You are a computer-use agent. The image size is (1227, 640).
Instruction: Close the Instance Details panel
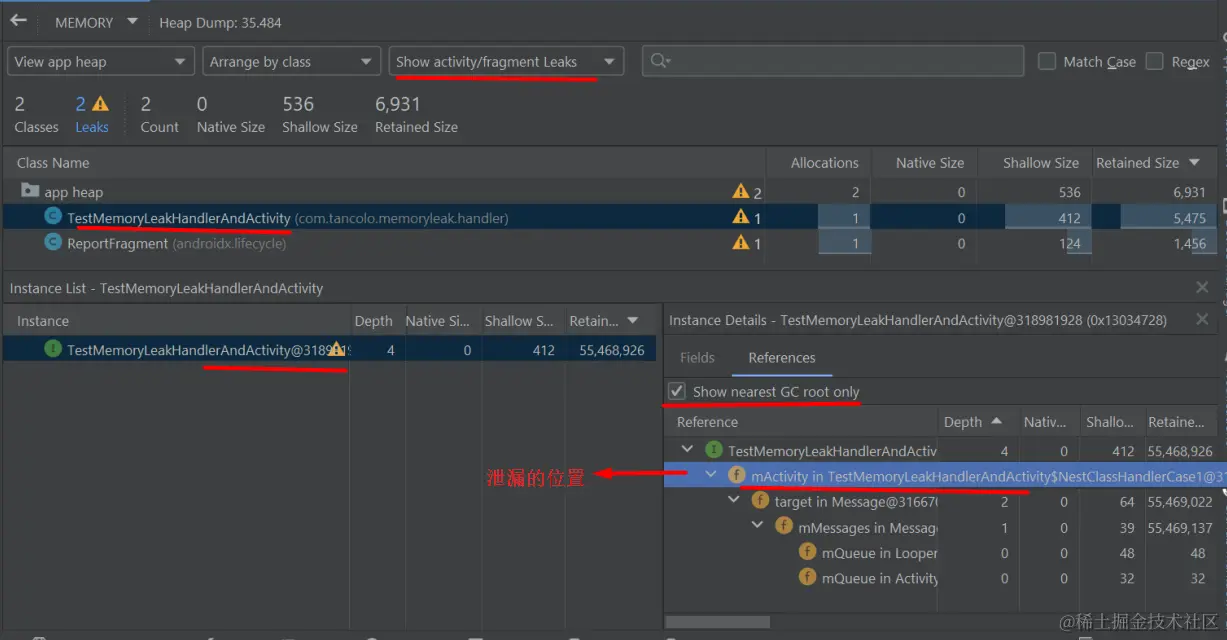coord(1203,320)
